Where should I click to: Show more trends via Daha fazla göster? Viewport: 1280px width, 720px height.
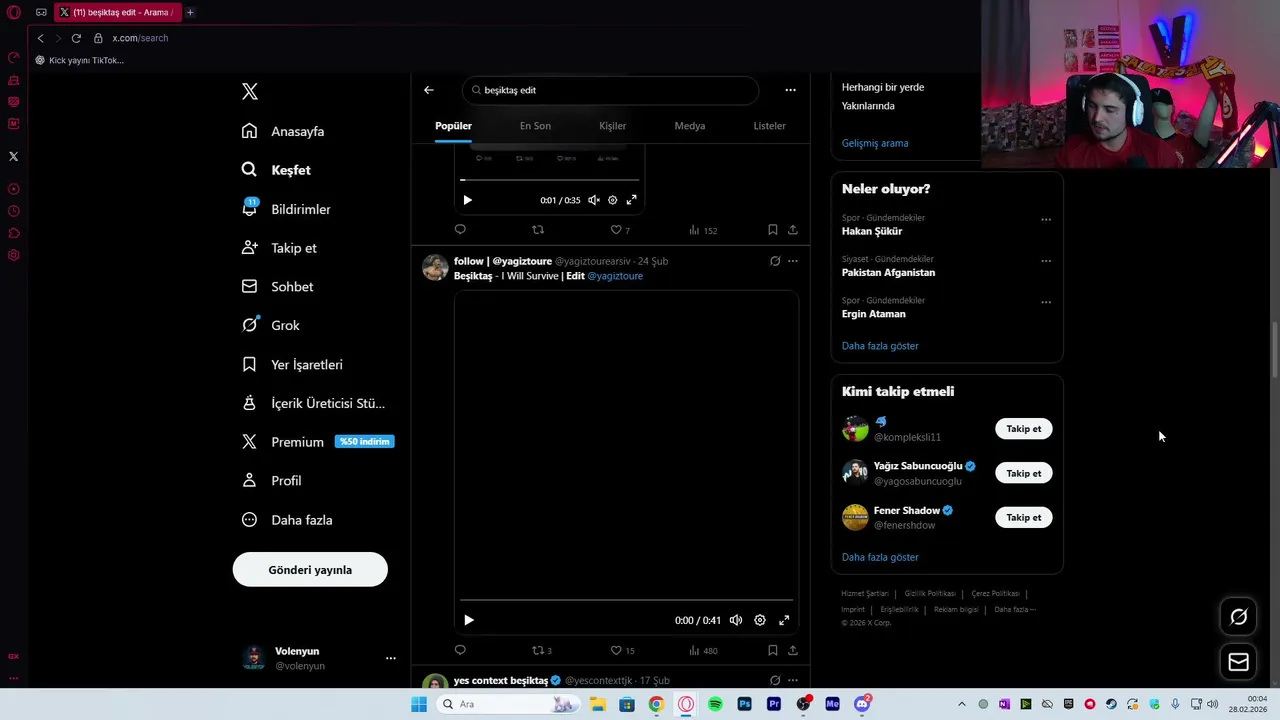(880, 346)
